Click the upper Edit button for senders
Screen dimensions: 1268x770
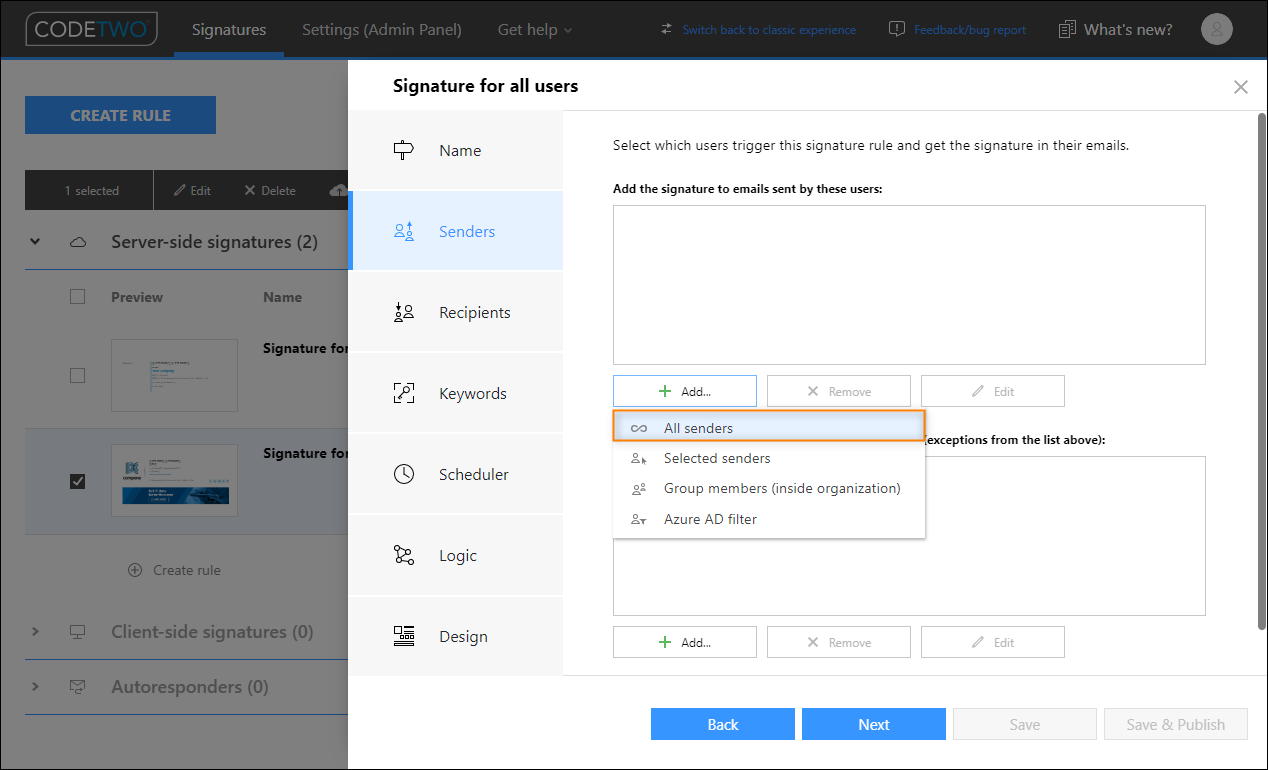pos(993,391)
